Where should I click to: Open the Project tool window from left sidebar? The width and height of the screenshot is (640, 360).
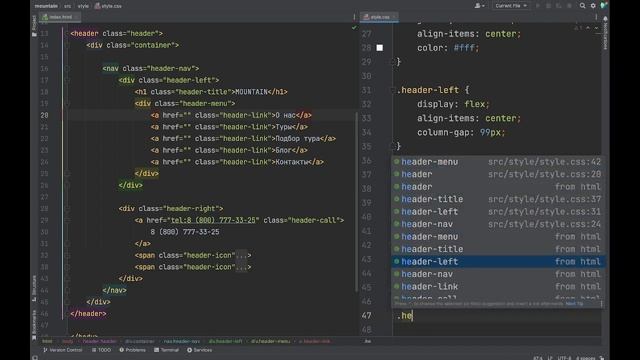pos(34,26)
